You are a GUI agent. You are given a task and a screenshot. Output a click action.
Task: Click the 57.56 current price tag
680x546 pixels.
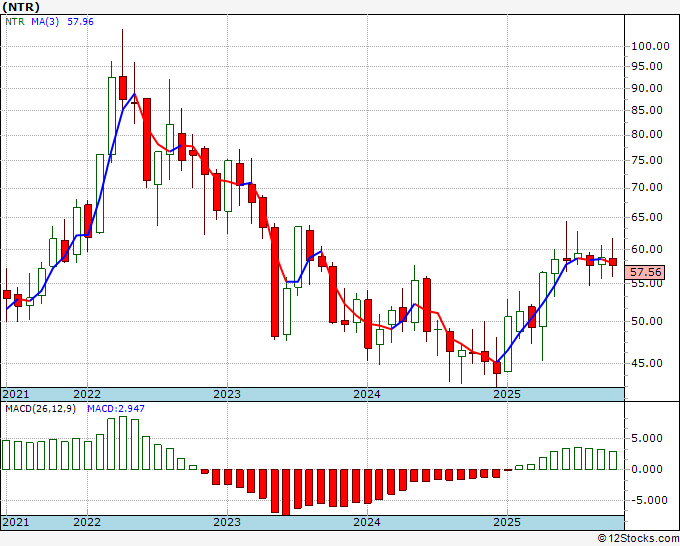(x=645, y=272)
